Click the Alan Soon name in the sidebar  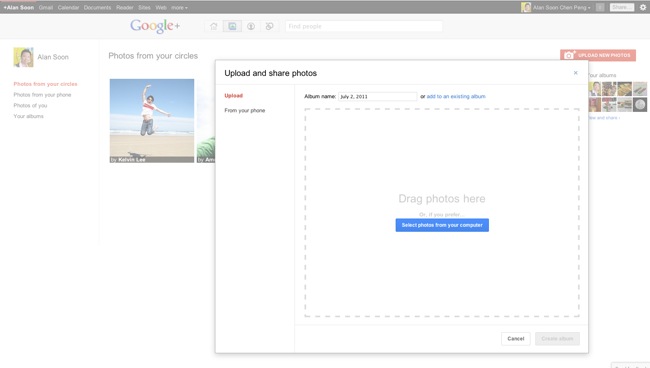click(53, 57)
